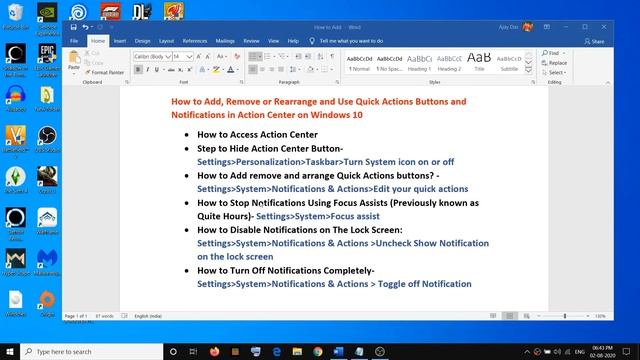
Task: Increase font size with Grow Font
Action: click(199, 56)
